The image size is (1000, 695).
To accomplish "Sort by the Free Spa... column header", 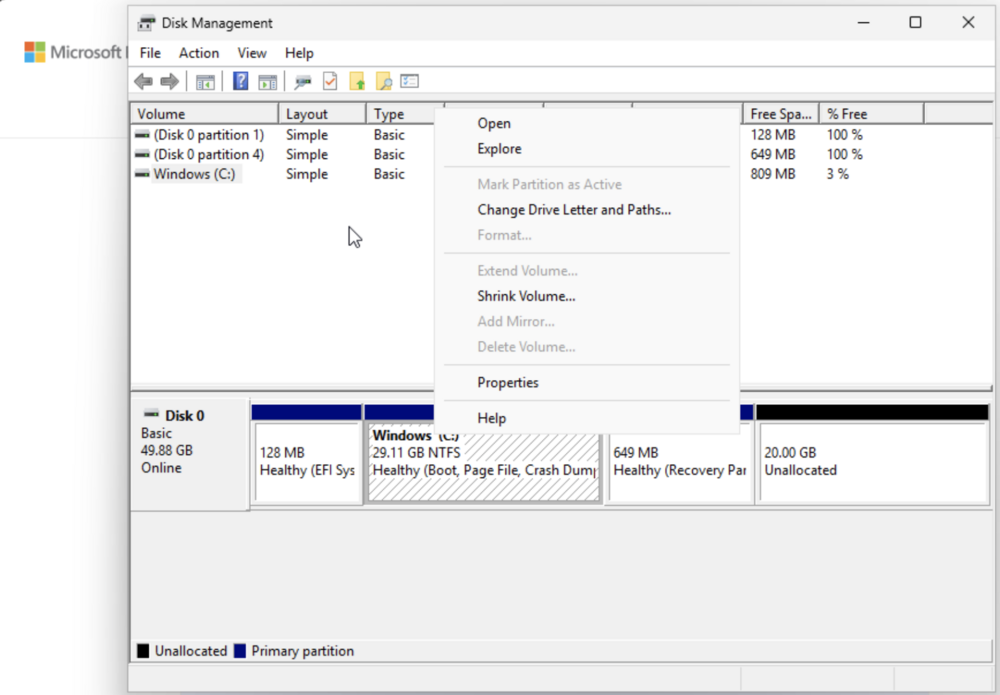I will [x=781, y=113].
